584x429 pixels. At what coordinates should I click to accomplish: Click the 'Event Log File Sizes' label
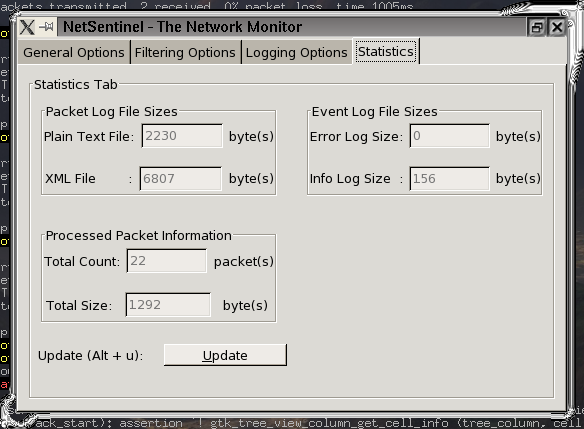pos(375,112)
